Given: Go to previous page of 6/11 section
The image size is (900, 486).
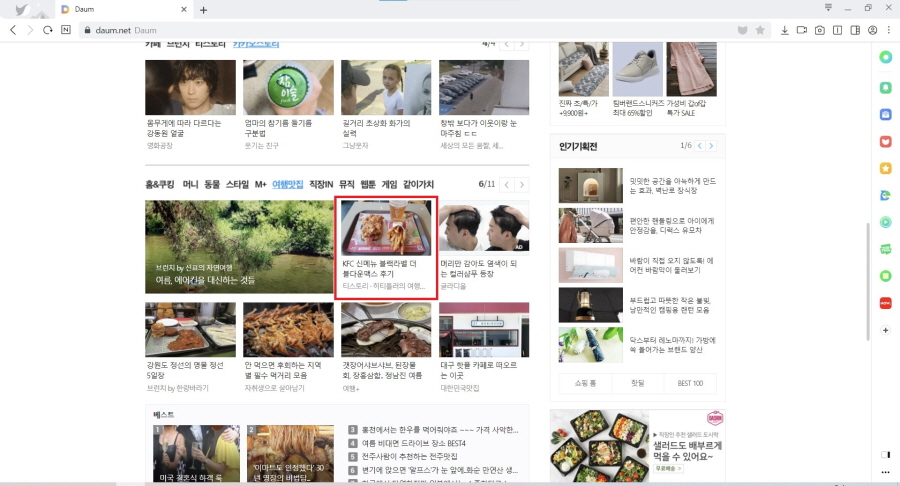Looking at the screenshot, I should coord(506,185).
